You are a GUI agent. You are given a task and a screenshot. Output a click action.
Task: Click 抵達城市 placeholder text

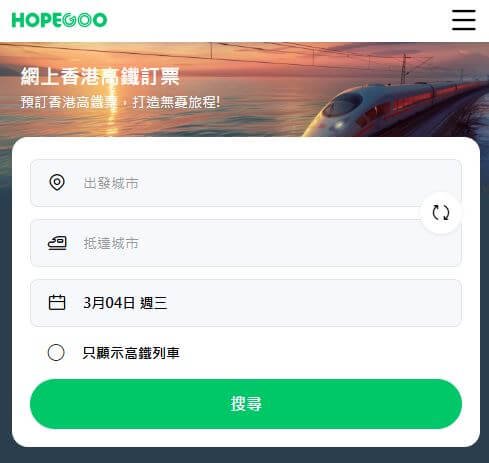pyautogui.click(x=111, y=243)
